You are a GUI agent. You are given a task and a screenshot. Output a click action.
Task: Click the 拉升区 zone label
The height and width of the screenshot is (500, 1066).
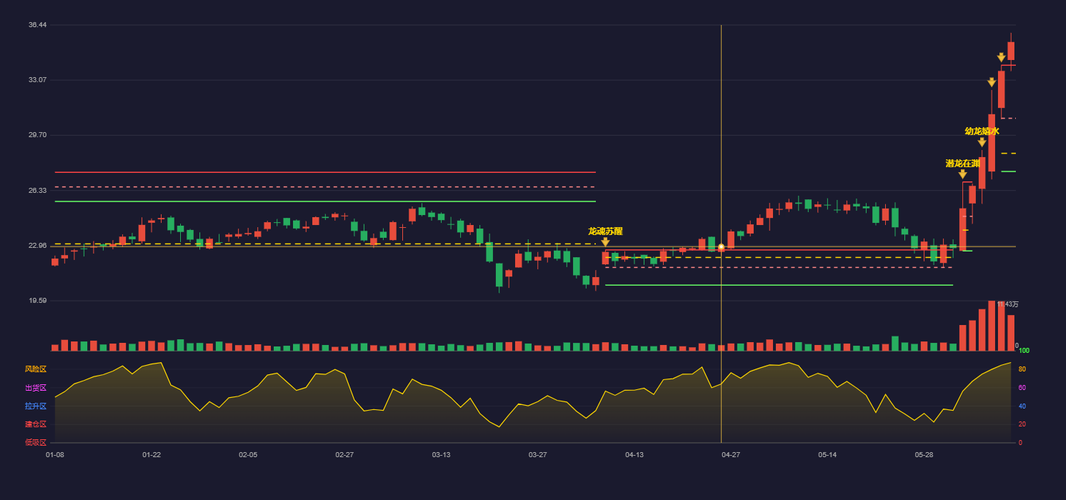35,406
